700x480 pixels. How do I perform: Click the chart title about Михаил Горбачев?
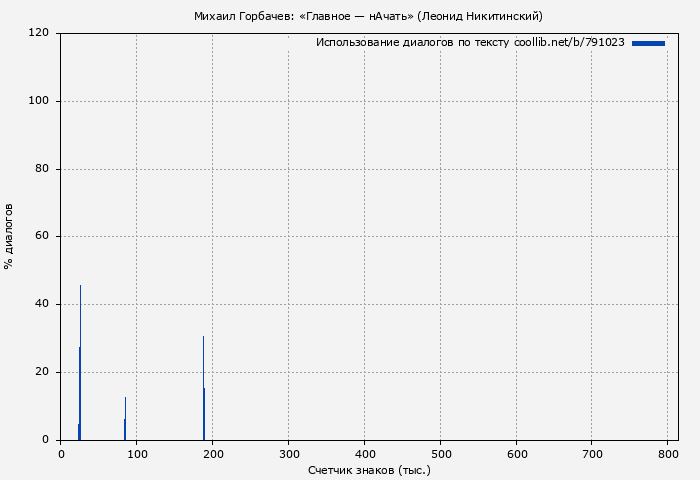(x=368, y=16)
